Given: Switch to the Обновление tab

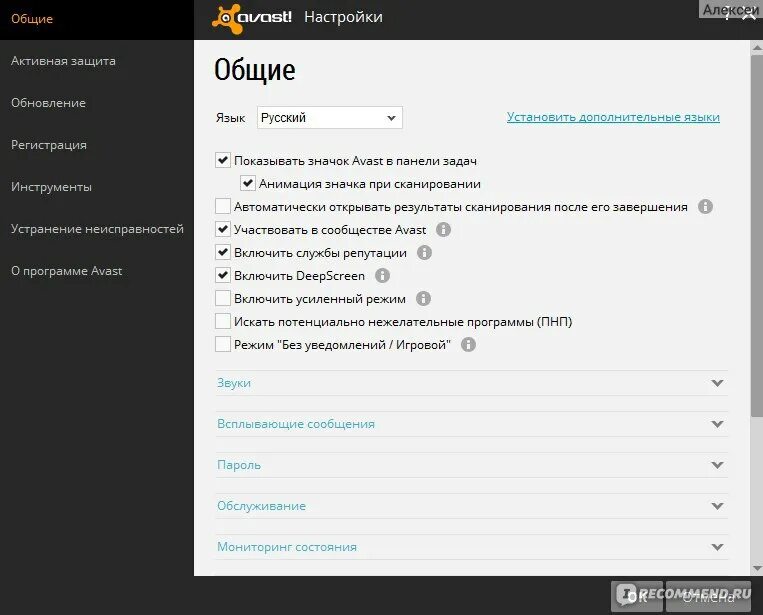Looking at the screenshot, I should point(97,103).
